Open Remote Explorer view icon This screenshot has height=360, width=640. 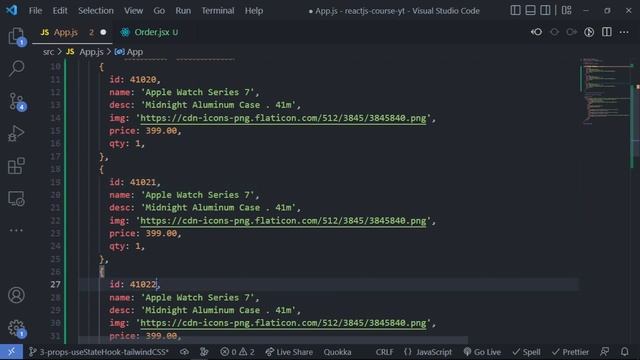point(16,198)
